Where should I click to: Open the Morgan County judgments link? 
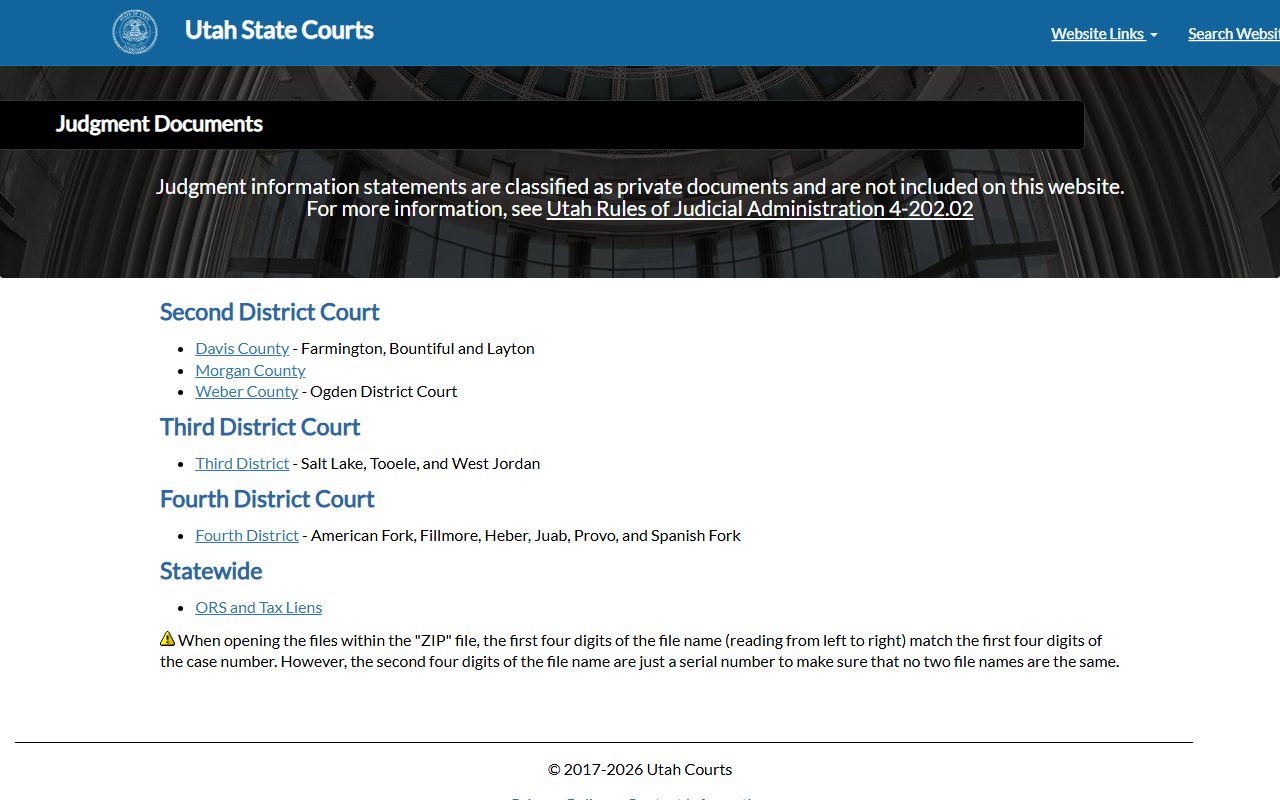point(250,370)
